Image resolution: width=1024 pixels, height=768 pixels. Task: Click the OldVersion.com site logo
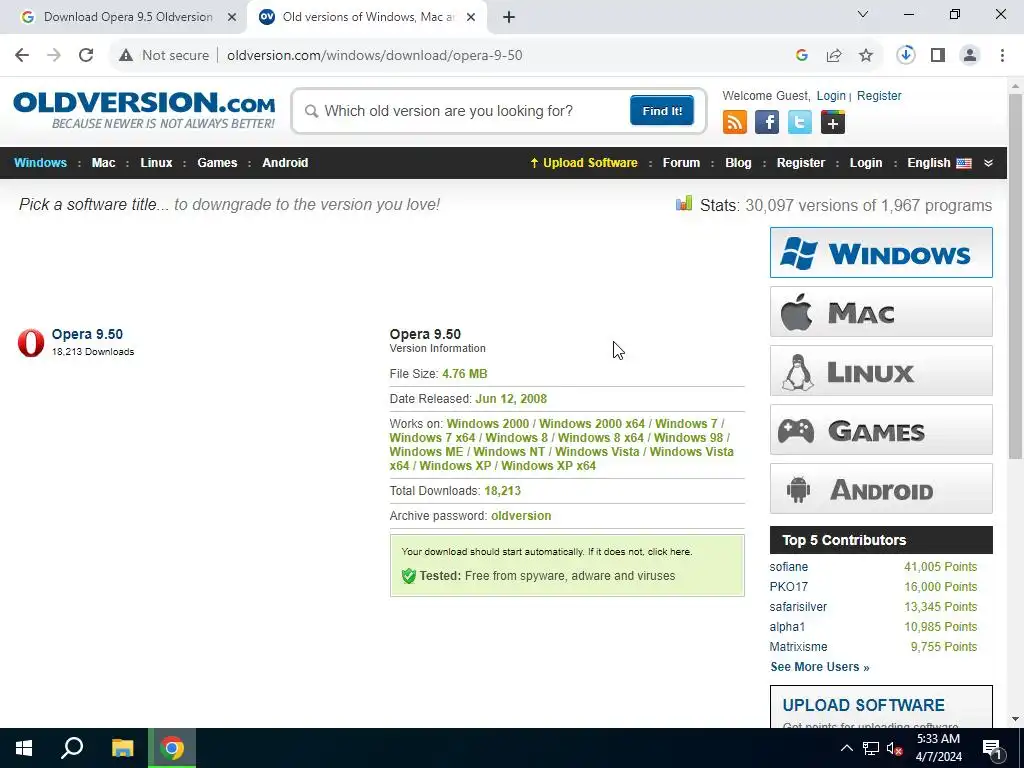[x=144, y=110]
